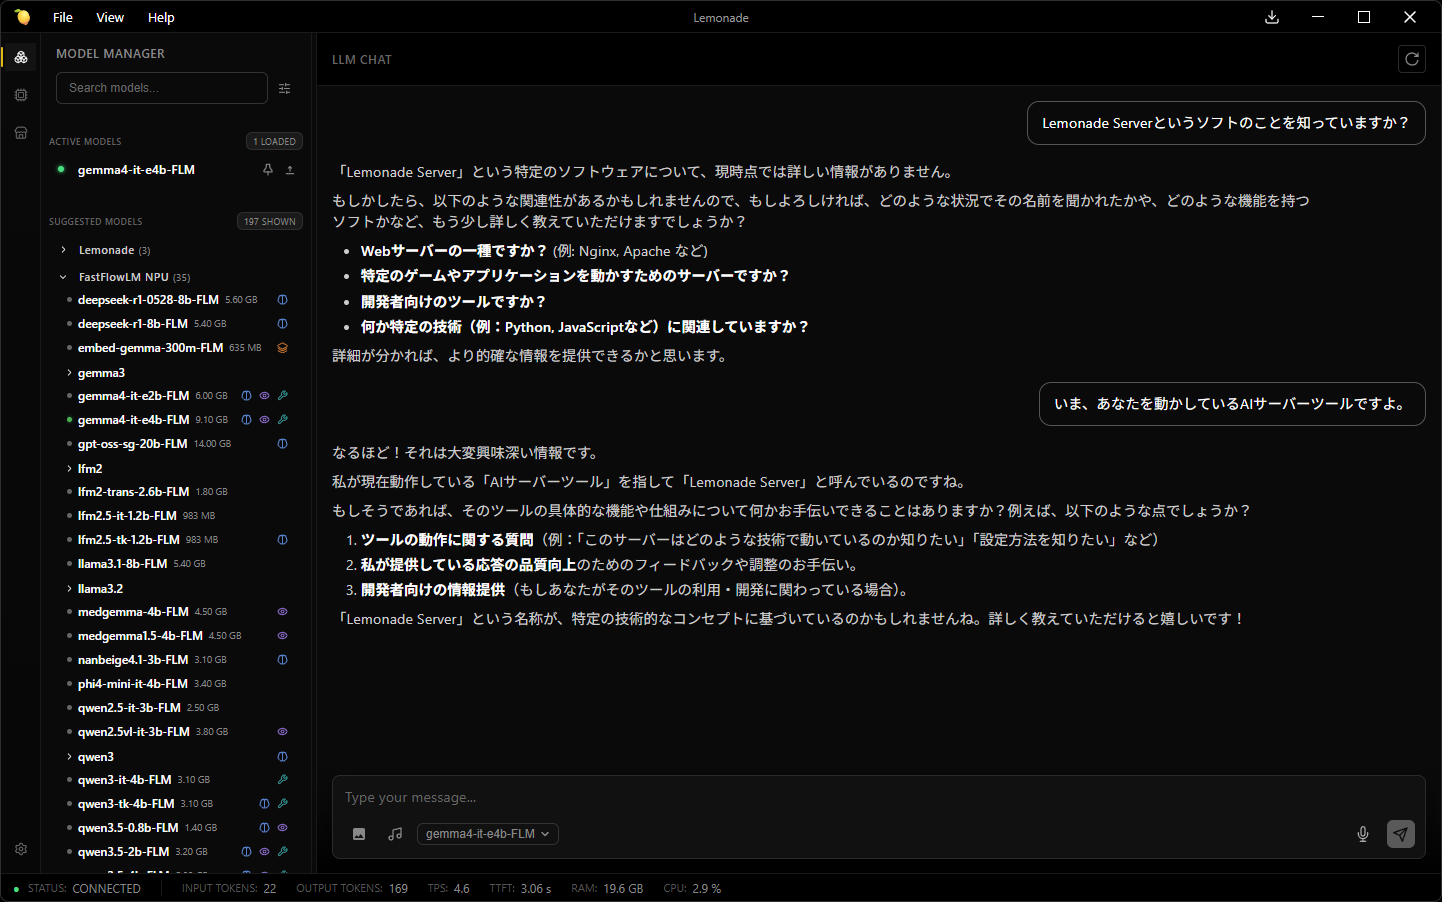Unload the active gemma4-it-e4b-FLM model
Image resolution: width=1442 pixels, height=902 pixels.
tap(290, 170)
